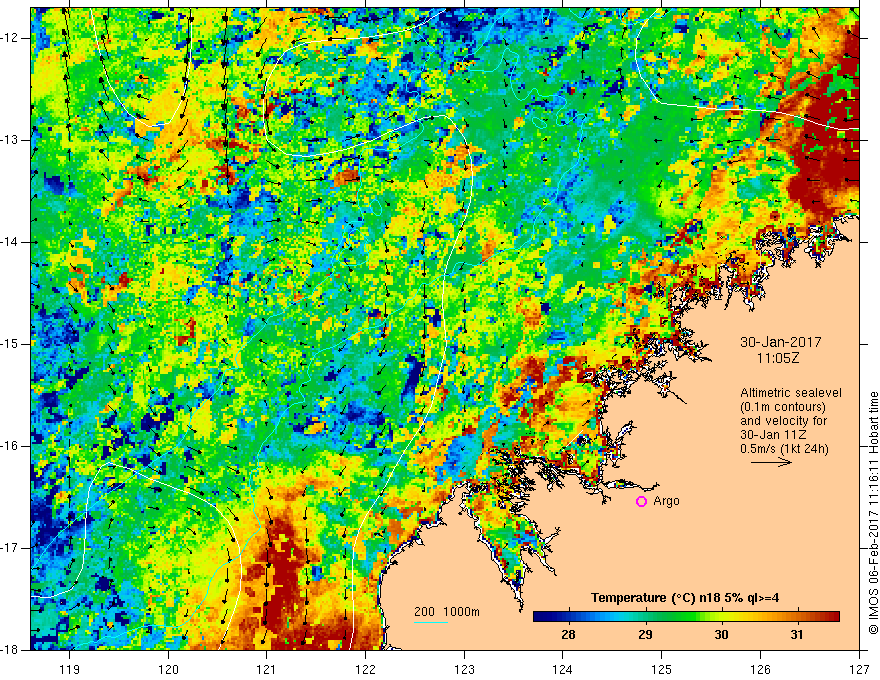
Task: Click the latitude label '-18'
Action: click(11, 649)
